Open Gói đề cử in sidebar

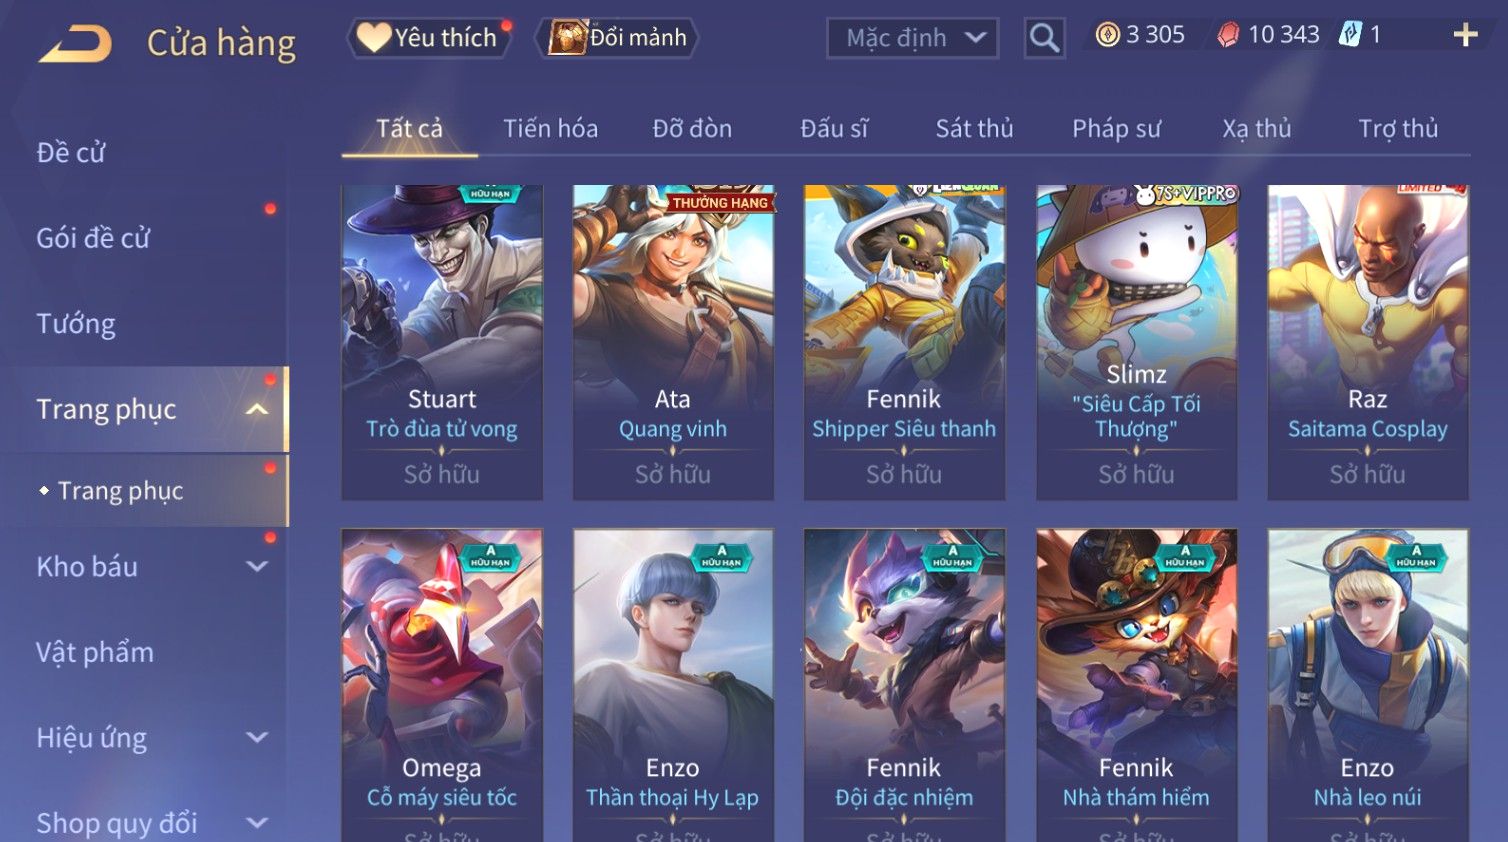point(93,238)
